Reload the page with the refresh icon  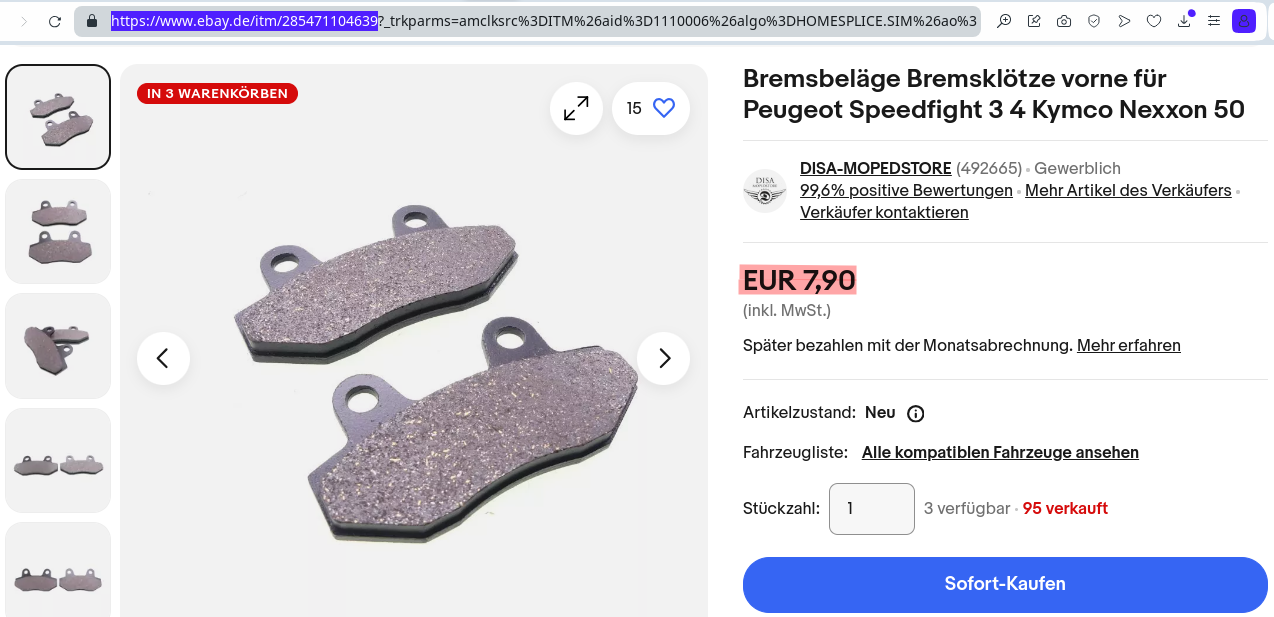(x=55, y=21)
